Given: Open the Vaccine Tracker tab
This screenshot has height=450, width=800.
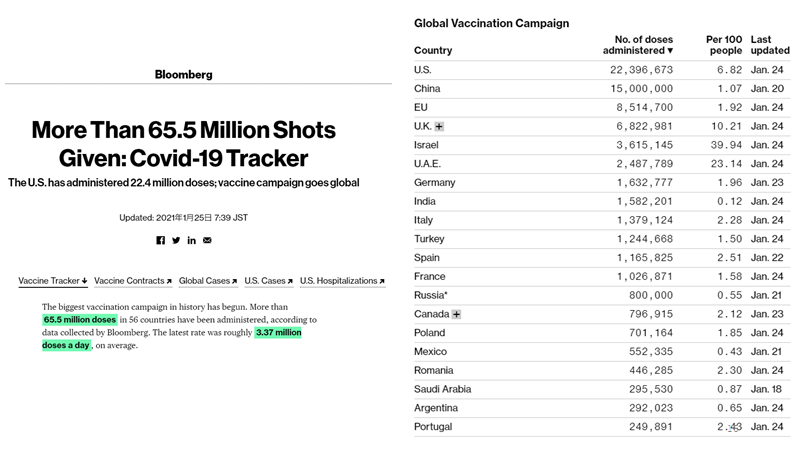Looking at the screenshot, I should point(53,281).
